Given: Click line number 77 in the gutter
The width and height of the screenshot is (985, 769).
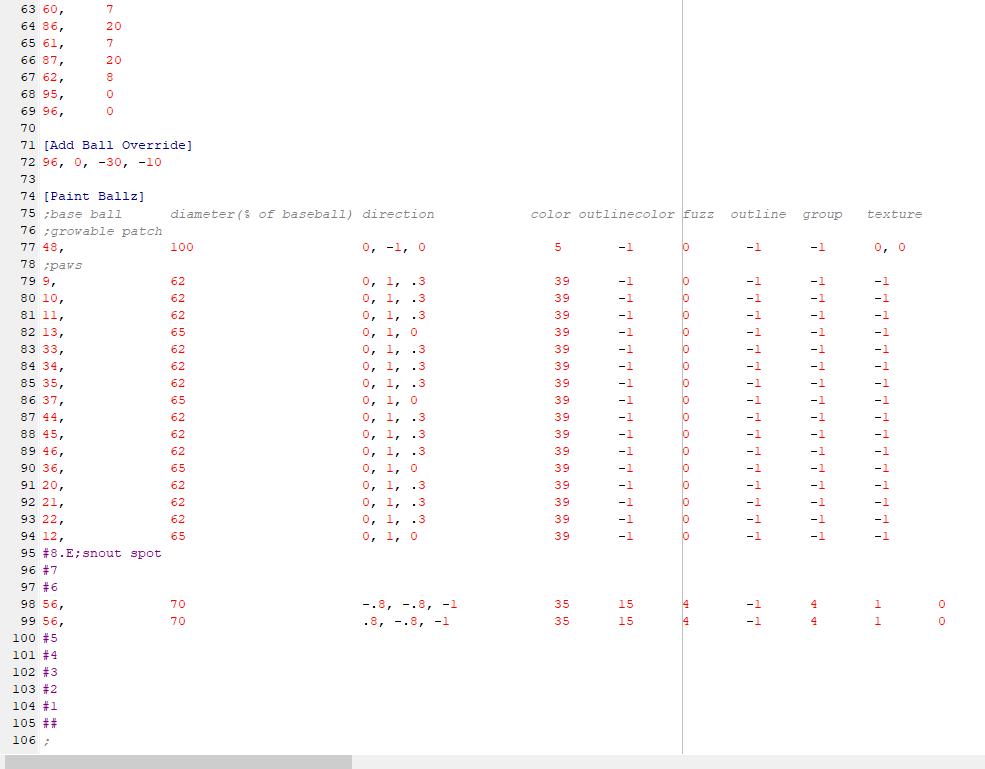Looking at the screenshot, I should click(x=27, y=248).
